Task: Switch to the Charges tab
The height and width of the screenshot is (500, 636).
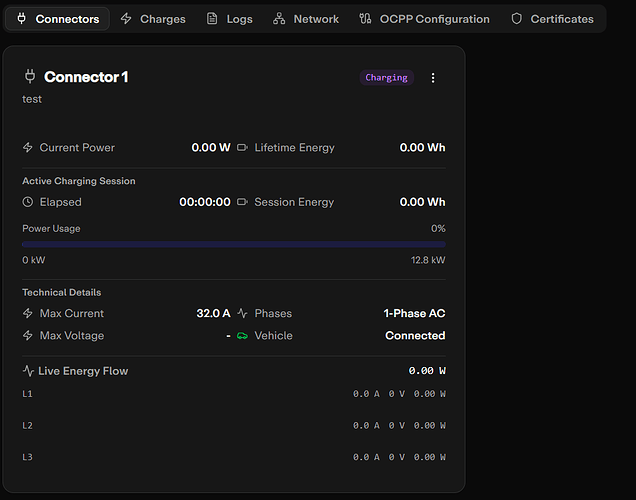Action: (x=152, y=19)
